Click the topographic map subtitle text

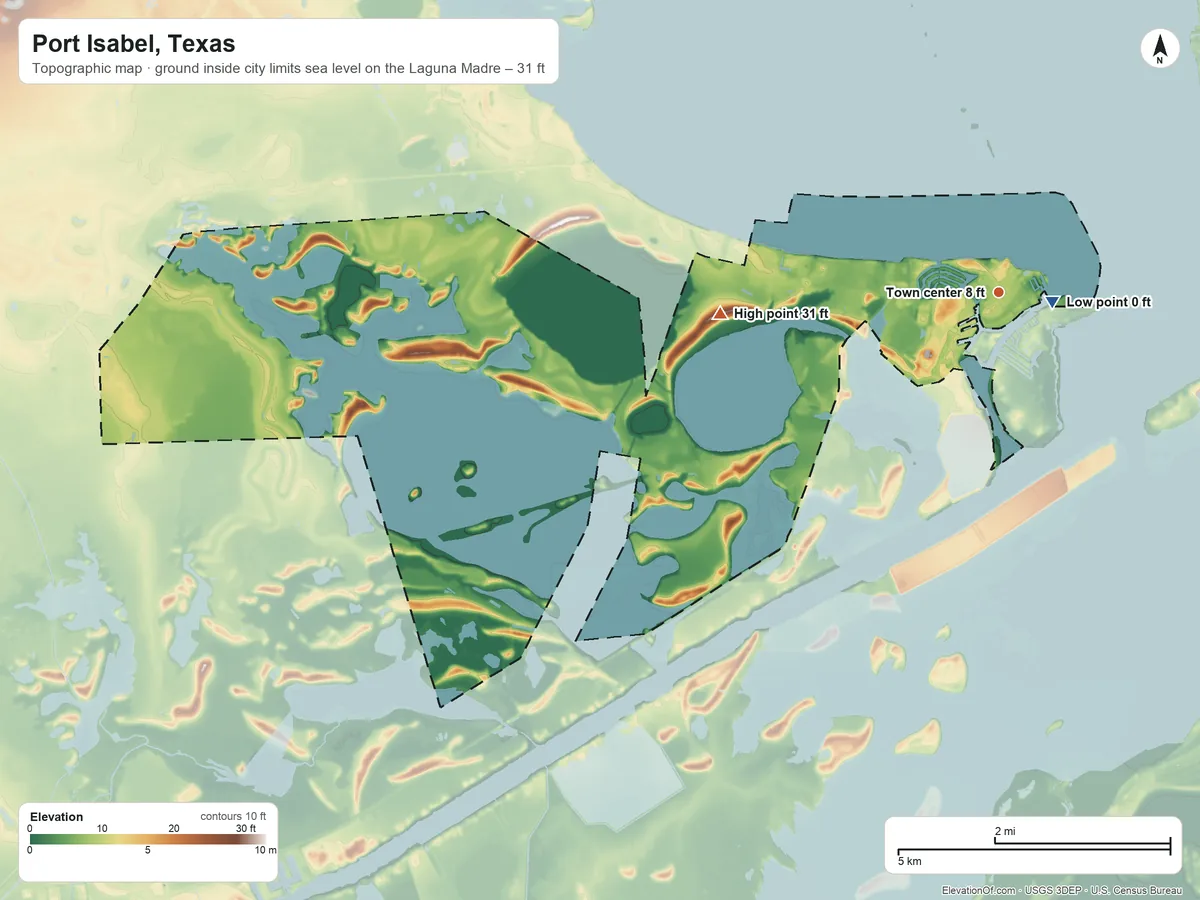coord(288,71)
